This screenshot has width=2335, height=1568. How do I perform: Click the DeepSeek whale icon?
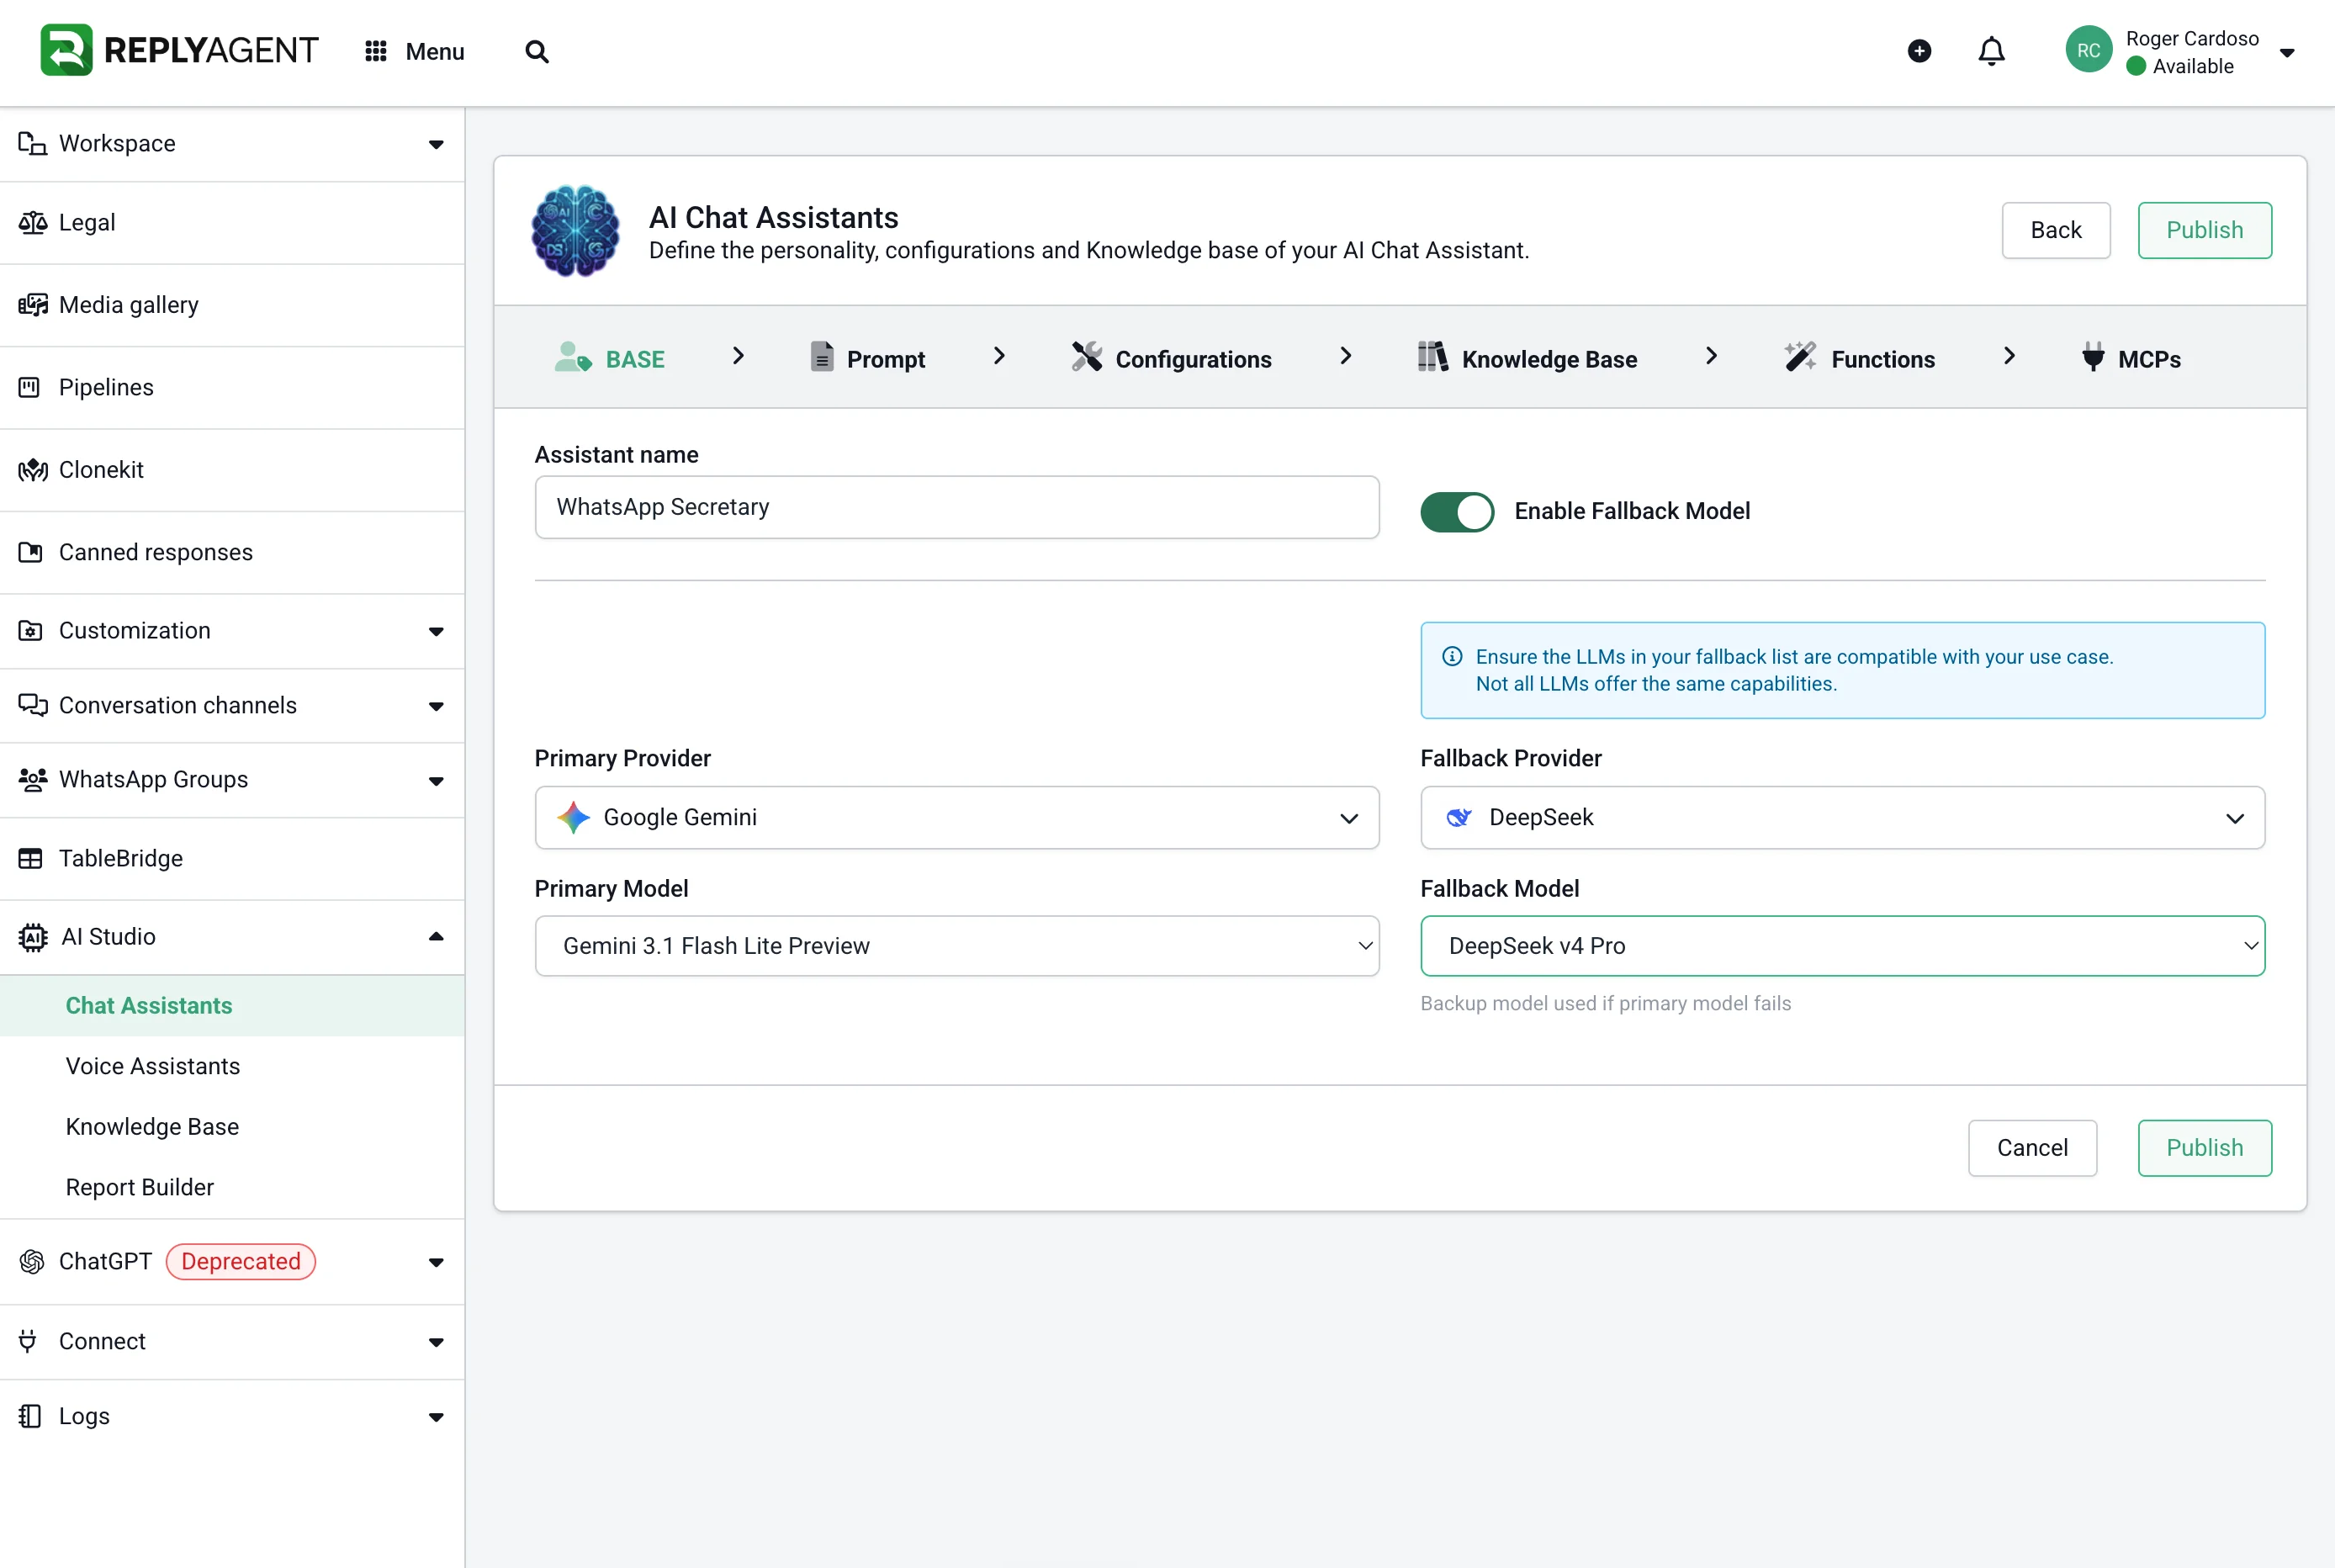coord(1459,817)
